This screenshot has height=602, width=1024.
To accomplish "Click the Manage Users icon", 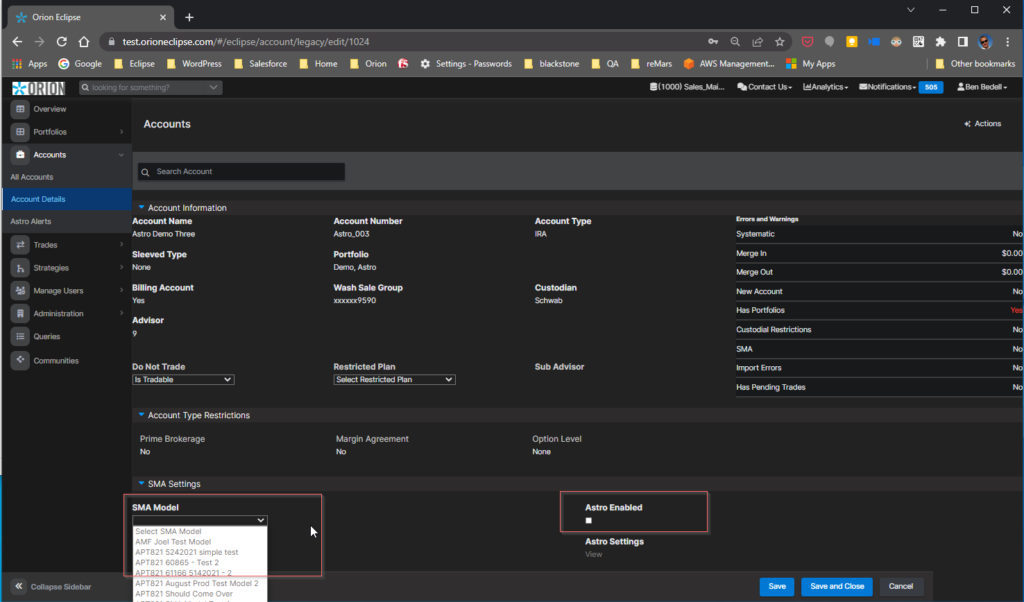I will coord(20,291).
